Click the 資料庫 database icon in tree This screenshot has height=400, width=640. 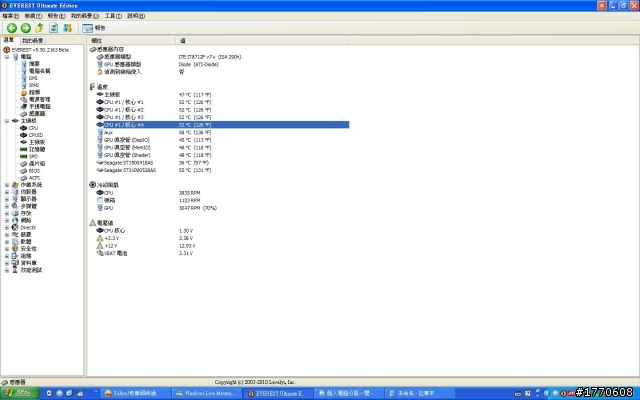(x=15, y=263)
